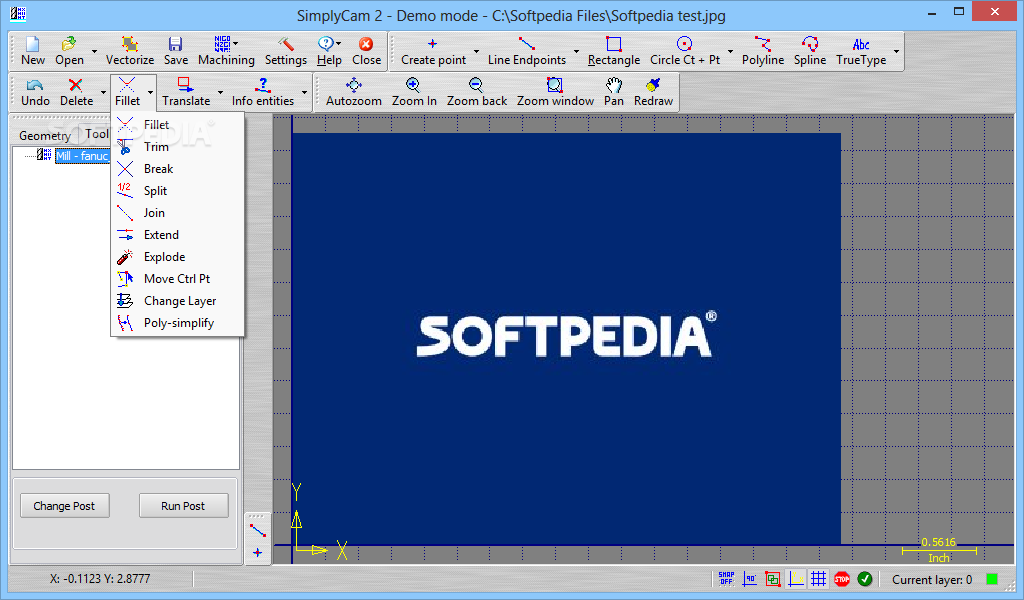
Task: Click the Zoom In magnifier
Action: tap(413, 85)
